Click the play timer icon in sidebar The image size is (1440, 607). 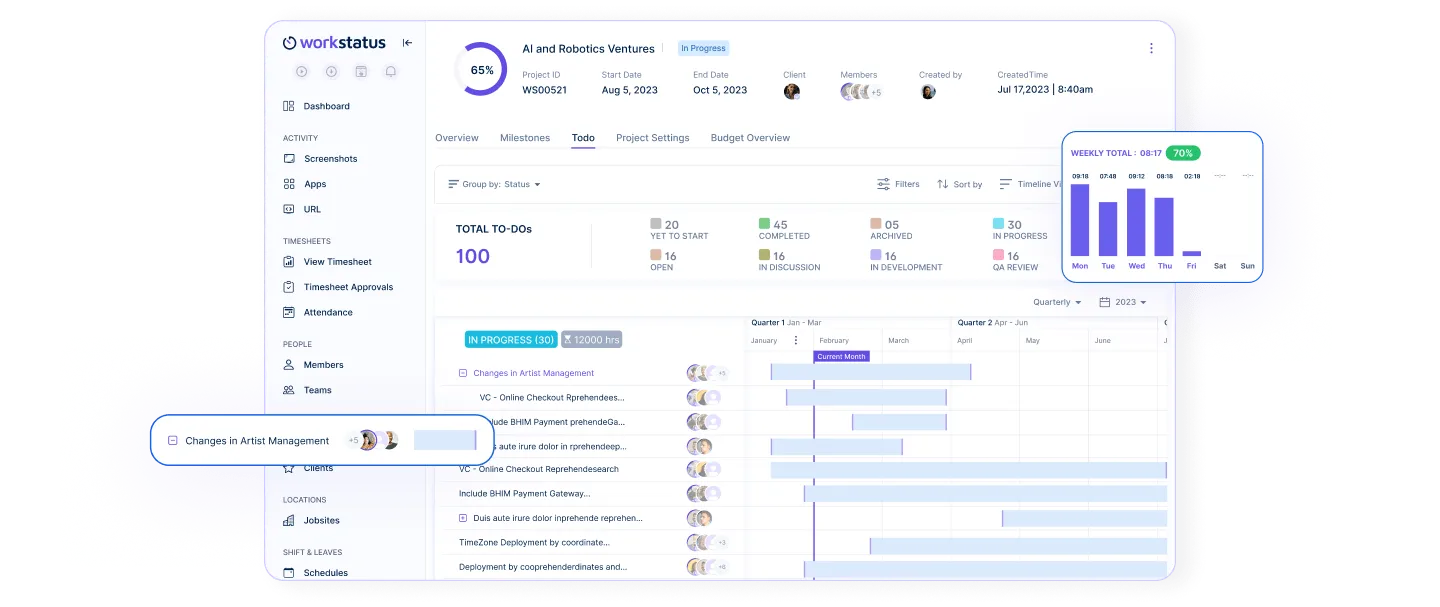[x=301, y=72]
